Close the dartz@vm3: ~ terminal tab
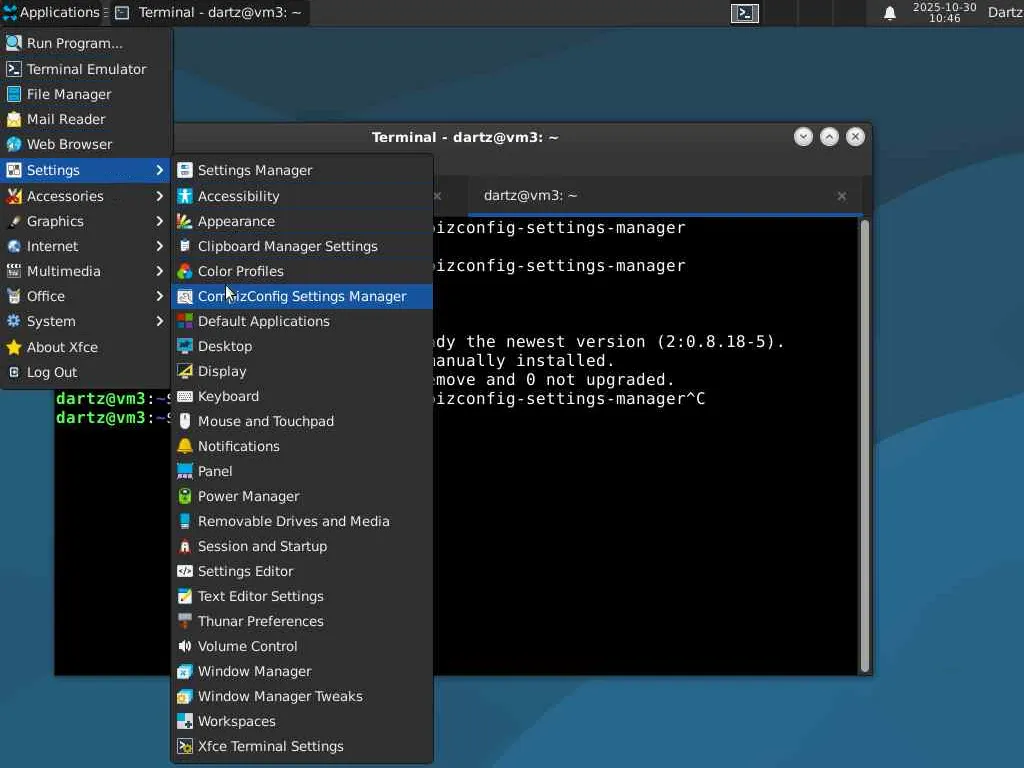Viewport: 1024px width, 768px height. pos(842,196)
